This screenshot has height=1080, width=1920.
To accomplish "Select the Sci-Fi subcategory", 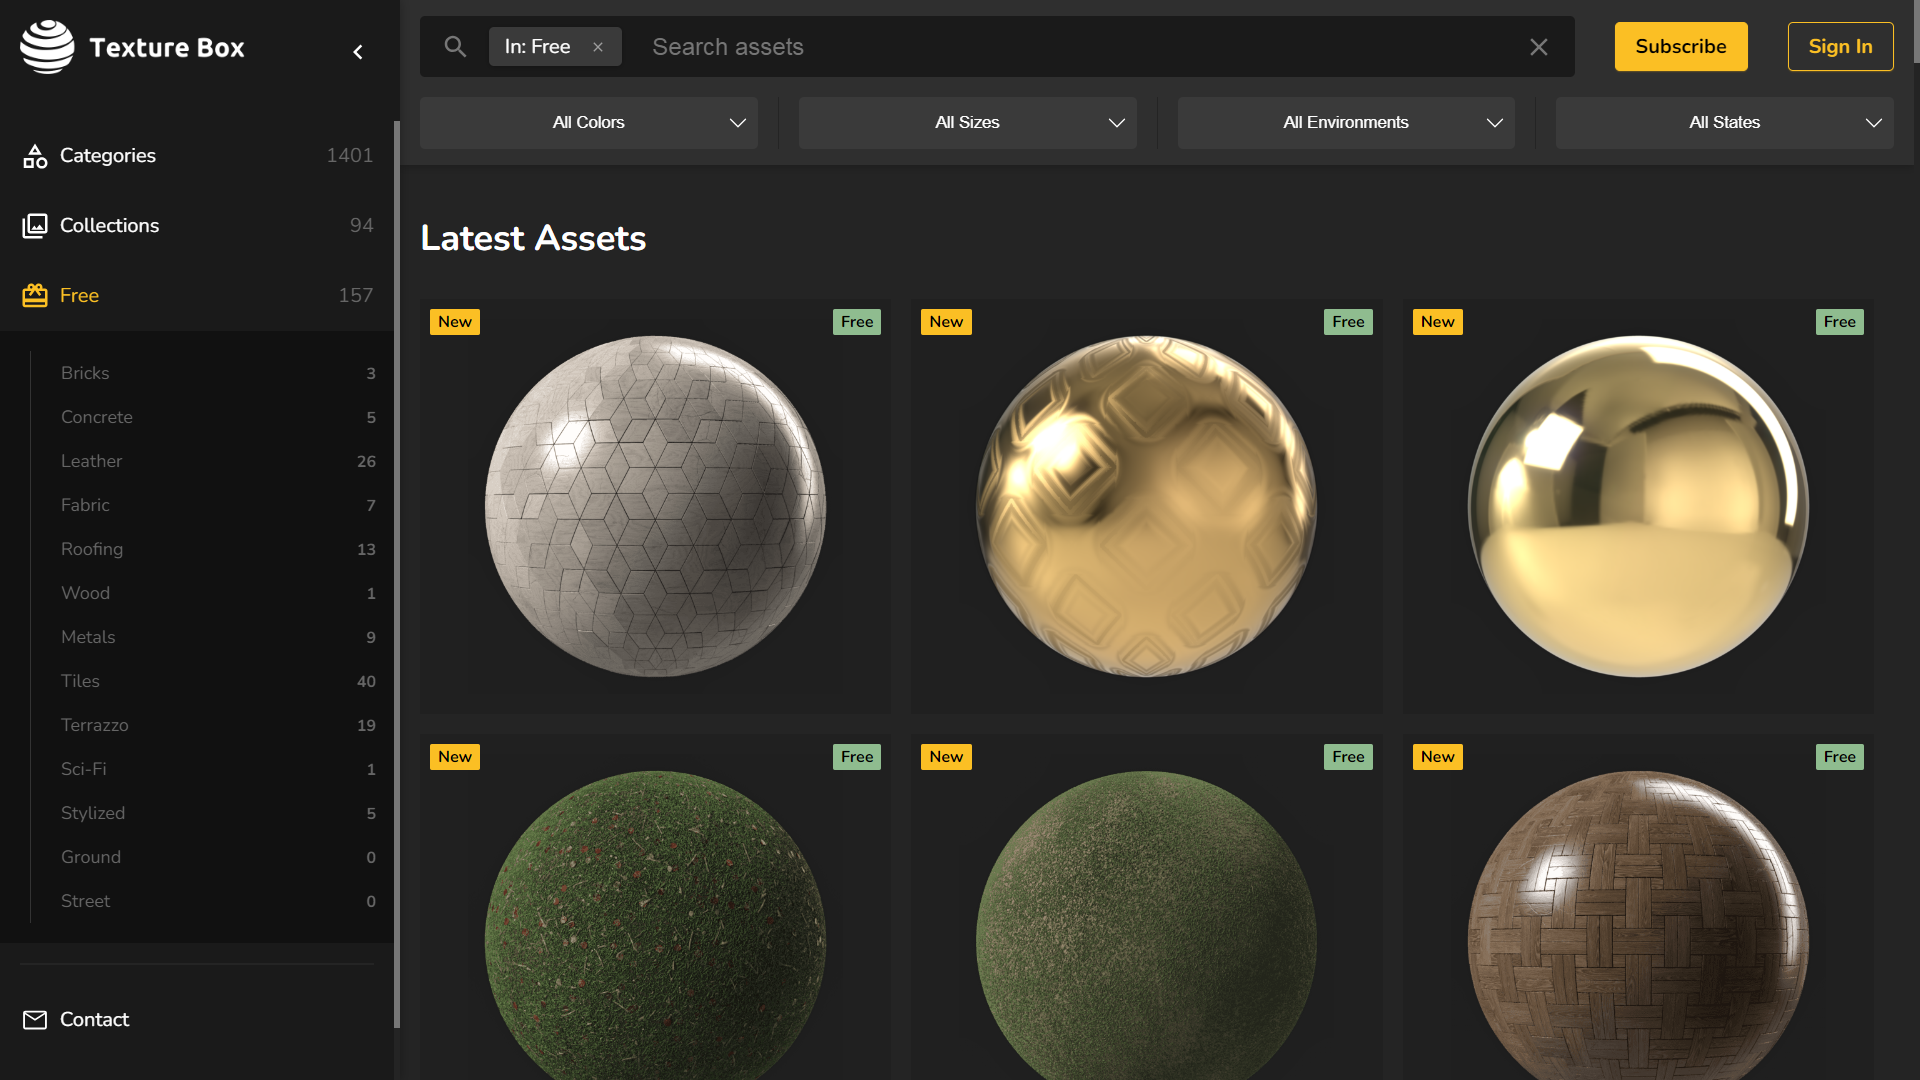I will click(x=218, y=769).
